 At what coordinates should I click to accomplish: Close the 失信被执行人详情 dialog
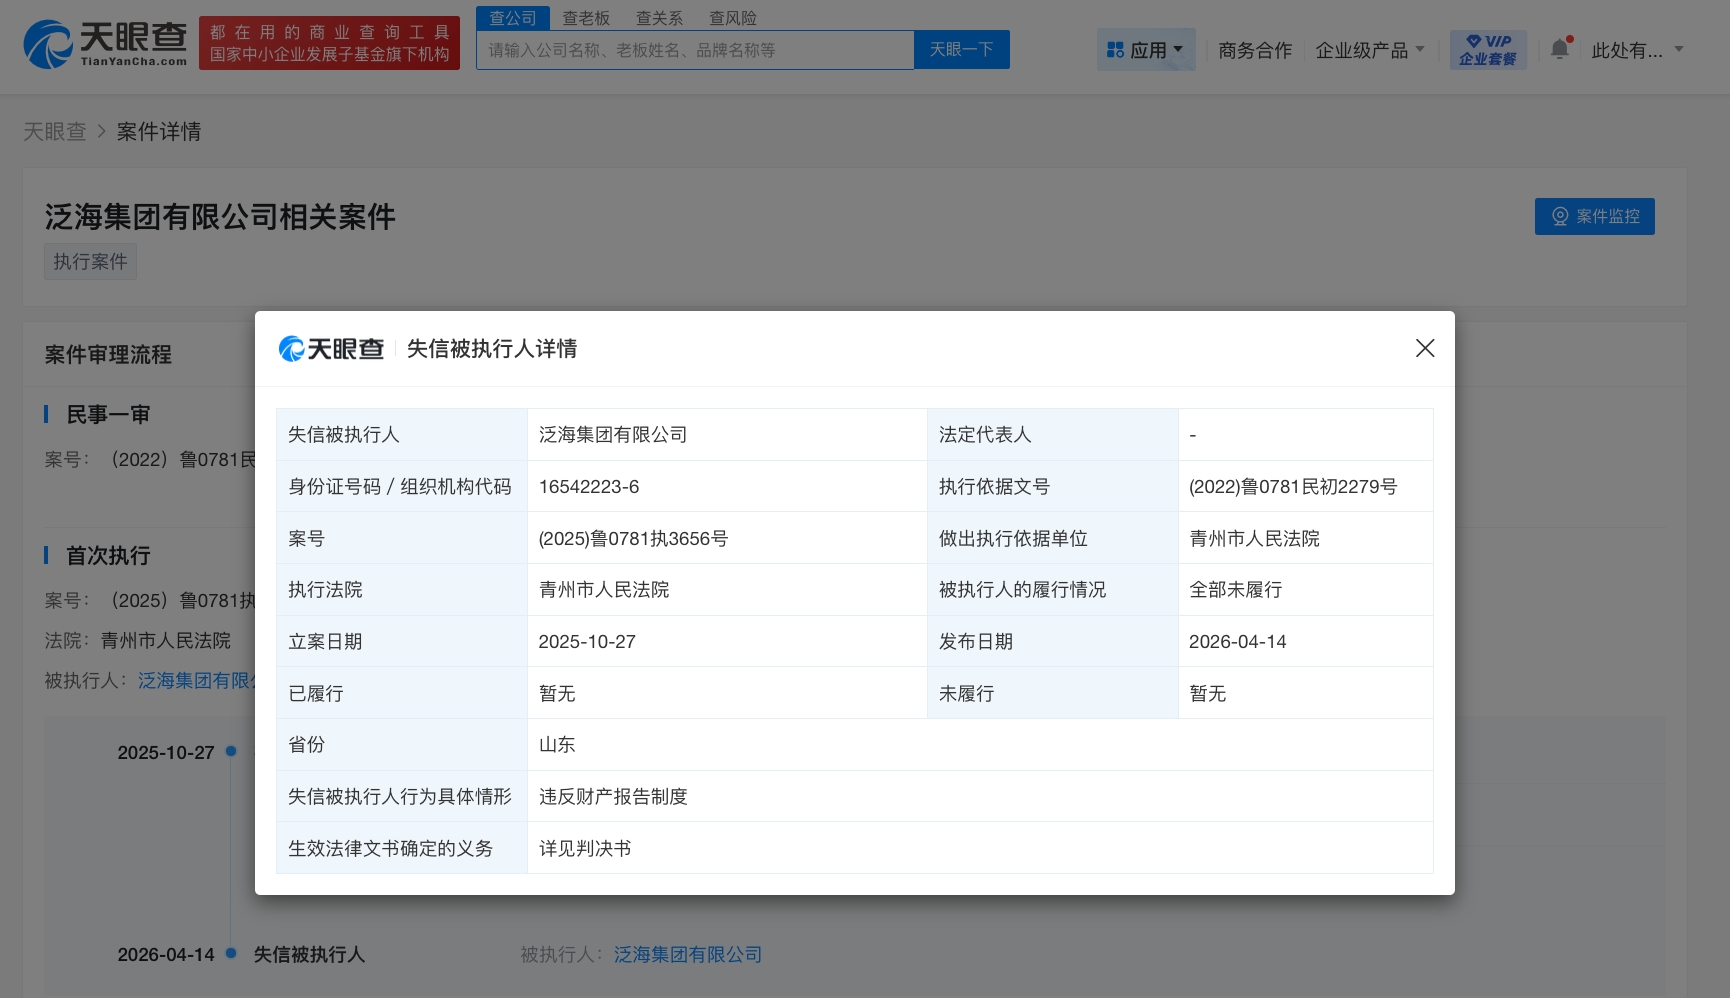tap(1425, 348)
